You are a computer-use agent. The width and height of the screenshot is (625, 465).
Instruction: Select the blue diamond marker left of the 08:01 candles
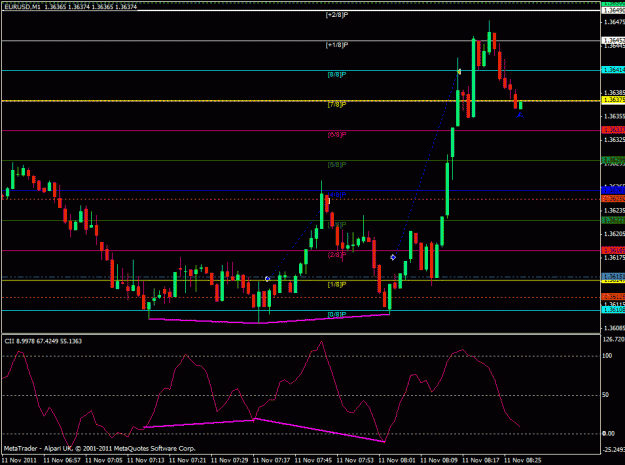coord(393,257)
